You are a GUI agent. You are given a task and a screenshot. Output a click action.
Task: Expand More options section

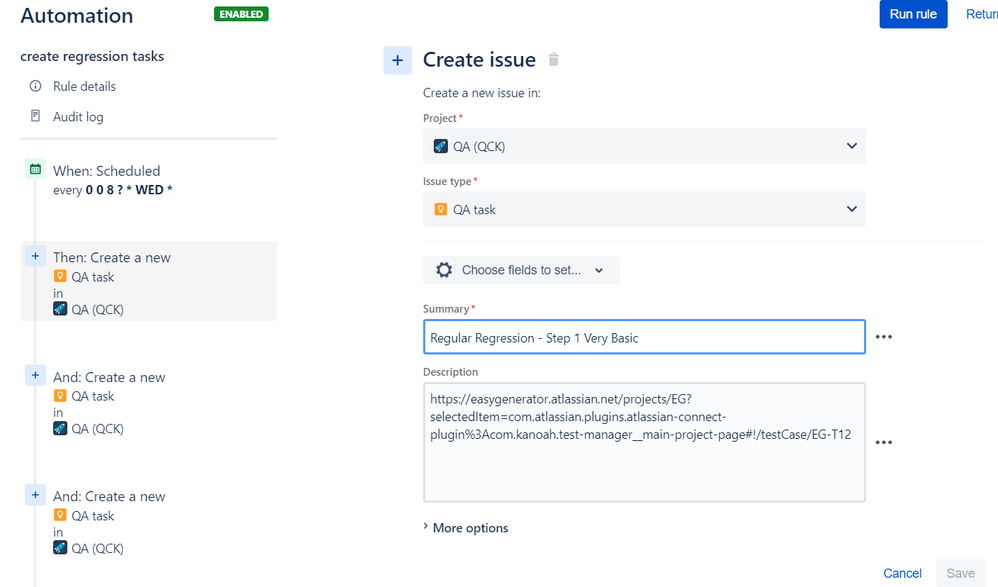click(466, 528)
